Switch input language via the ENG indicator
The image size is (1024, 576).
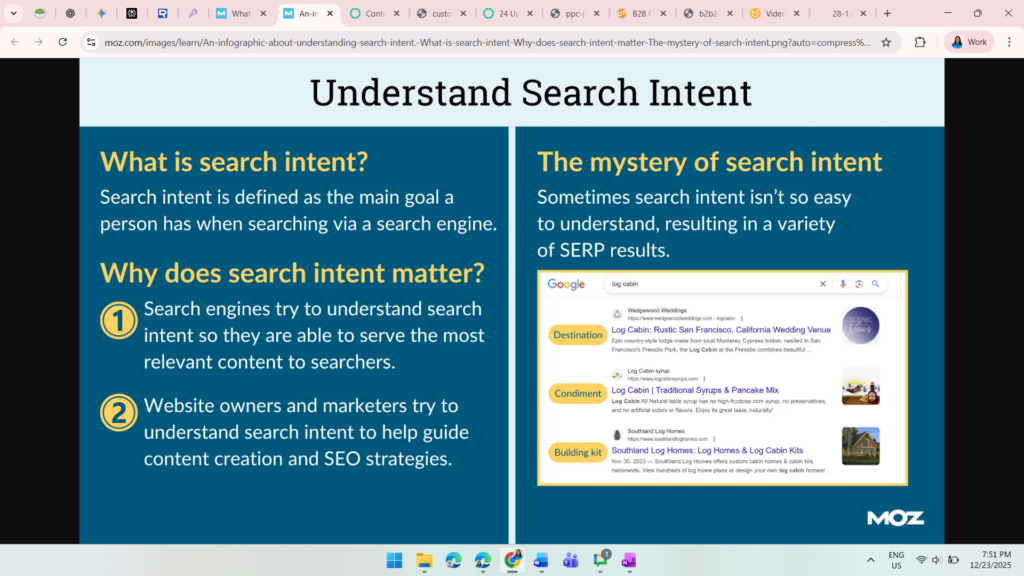(897, 560)
